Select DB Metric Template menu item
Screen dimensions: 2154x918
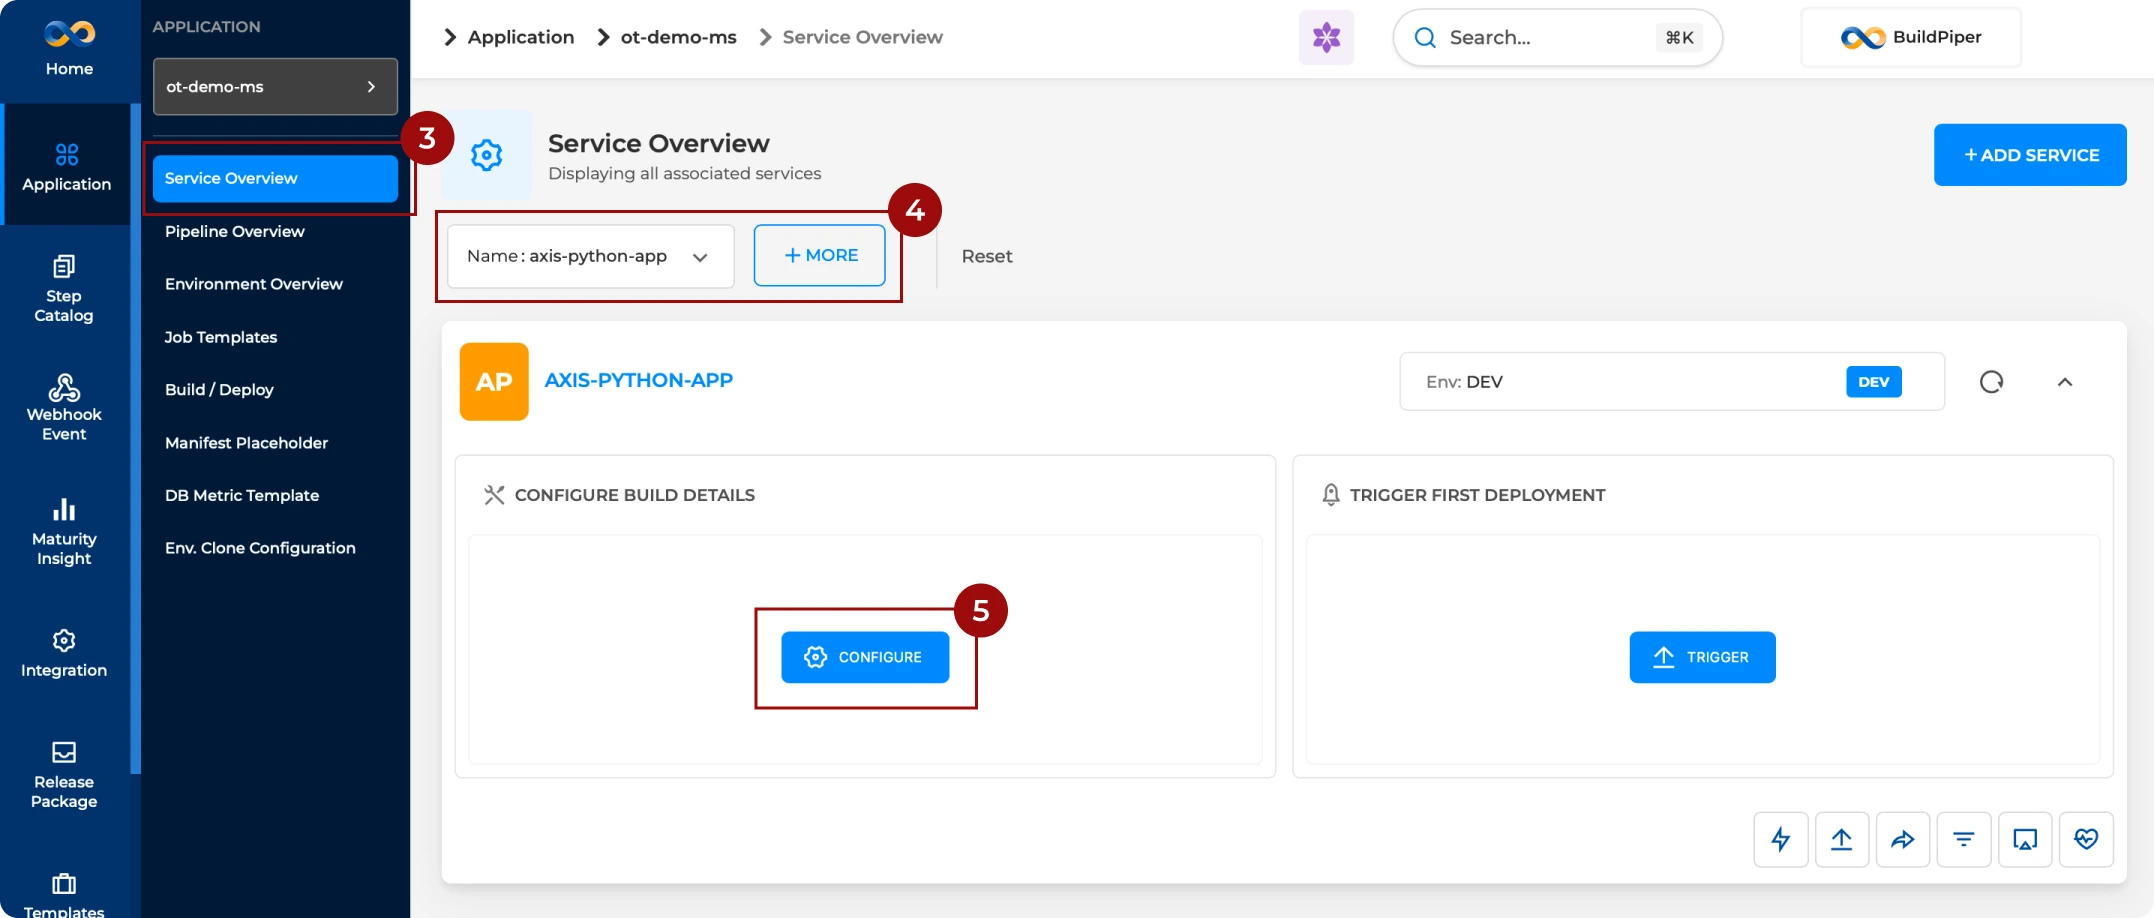point(242,495)
